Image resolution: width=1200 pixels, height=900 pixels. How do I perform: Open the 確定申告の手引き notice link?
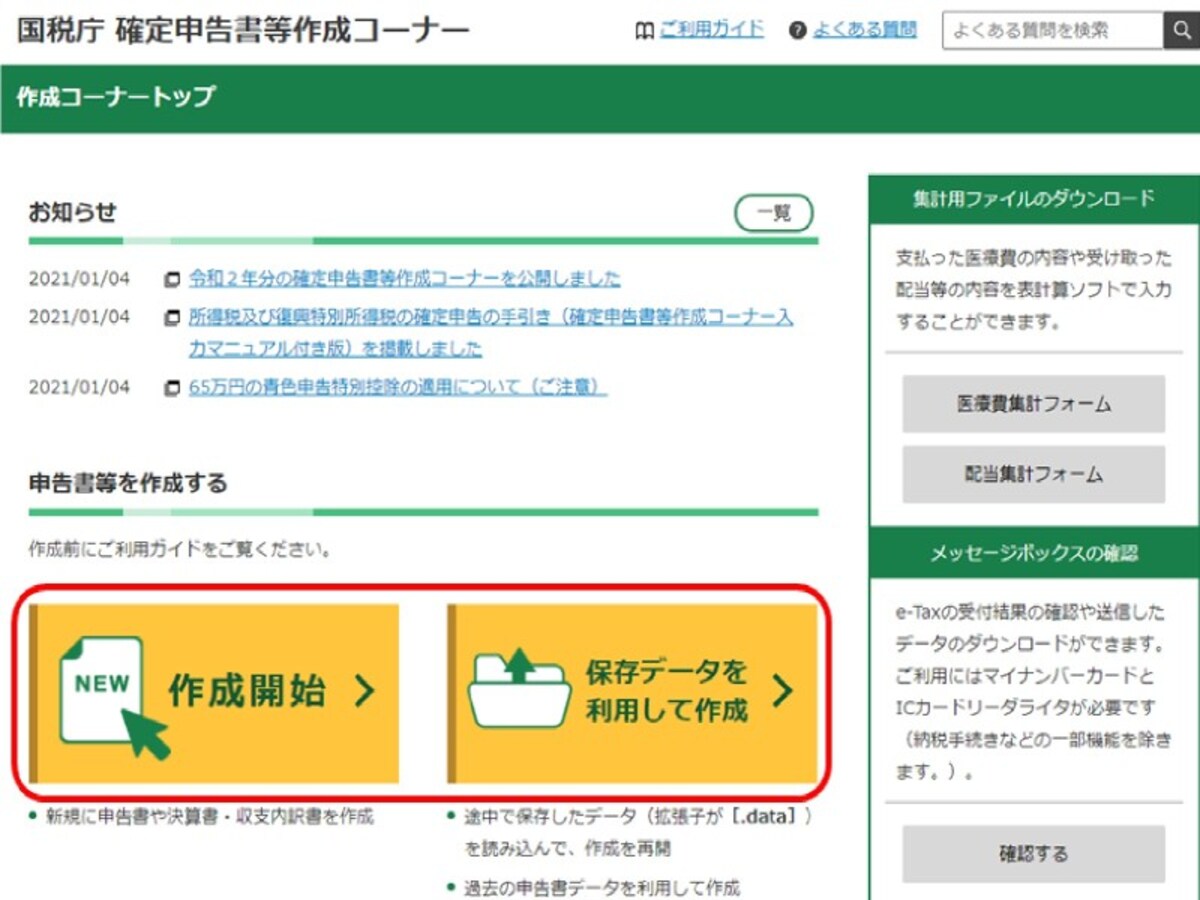[x=491, y=333]
